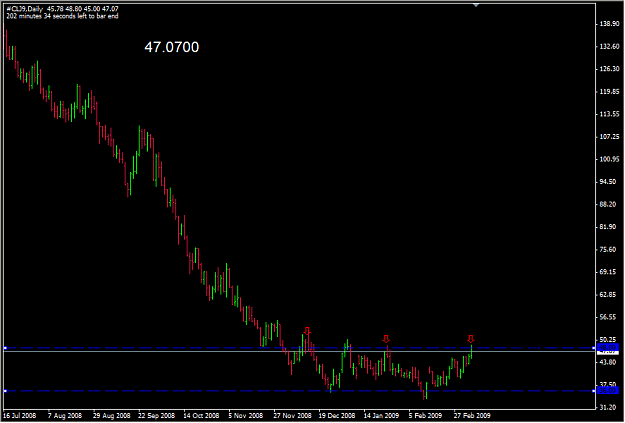Click the 31.20 price axis label
The width and height of the screenshot is (625, 423).
click(608, 407)
